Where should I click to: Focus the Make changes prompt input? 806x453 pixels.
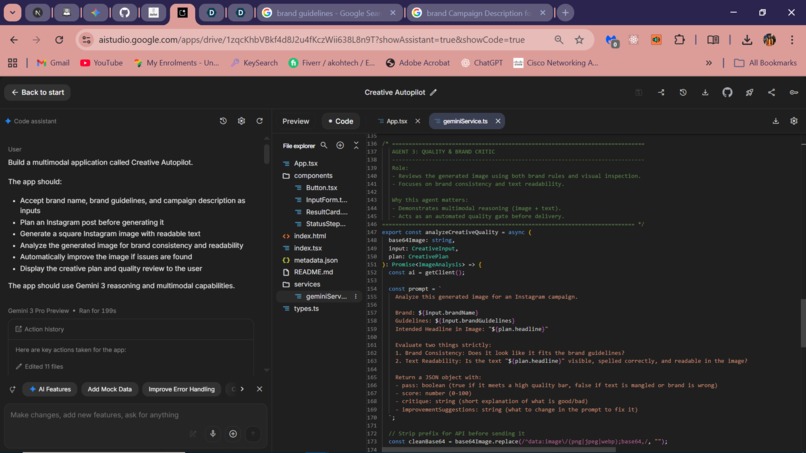click(x=136, y=415)
